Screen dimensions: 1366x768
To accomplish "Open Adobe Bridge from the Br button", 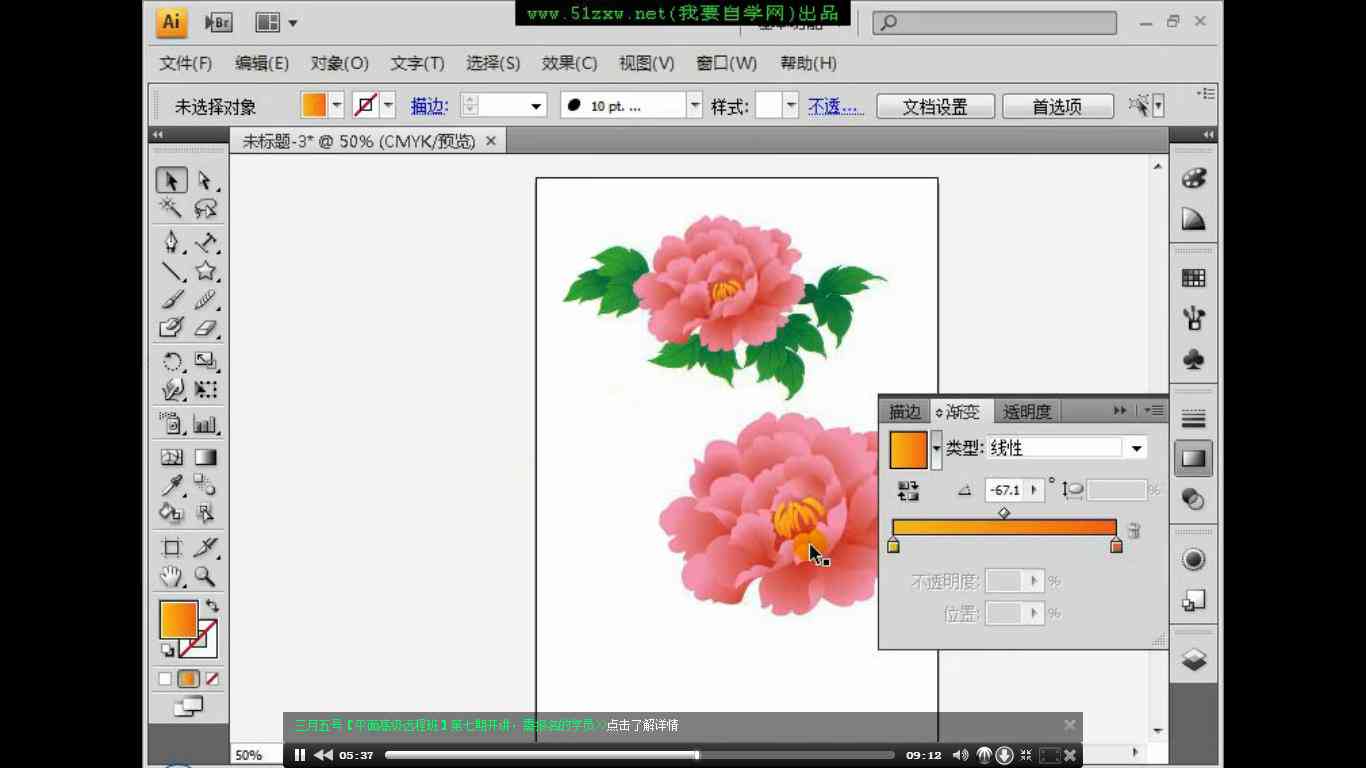I will tap(218, 22).
